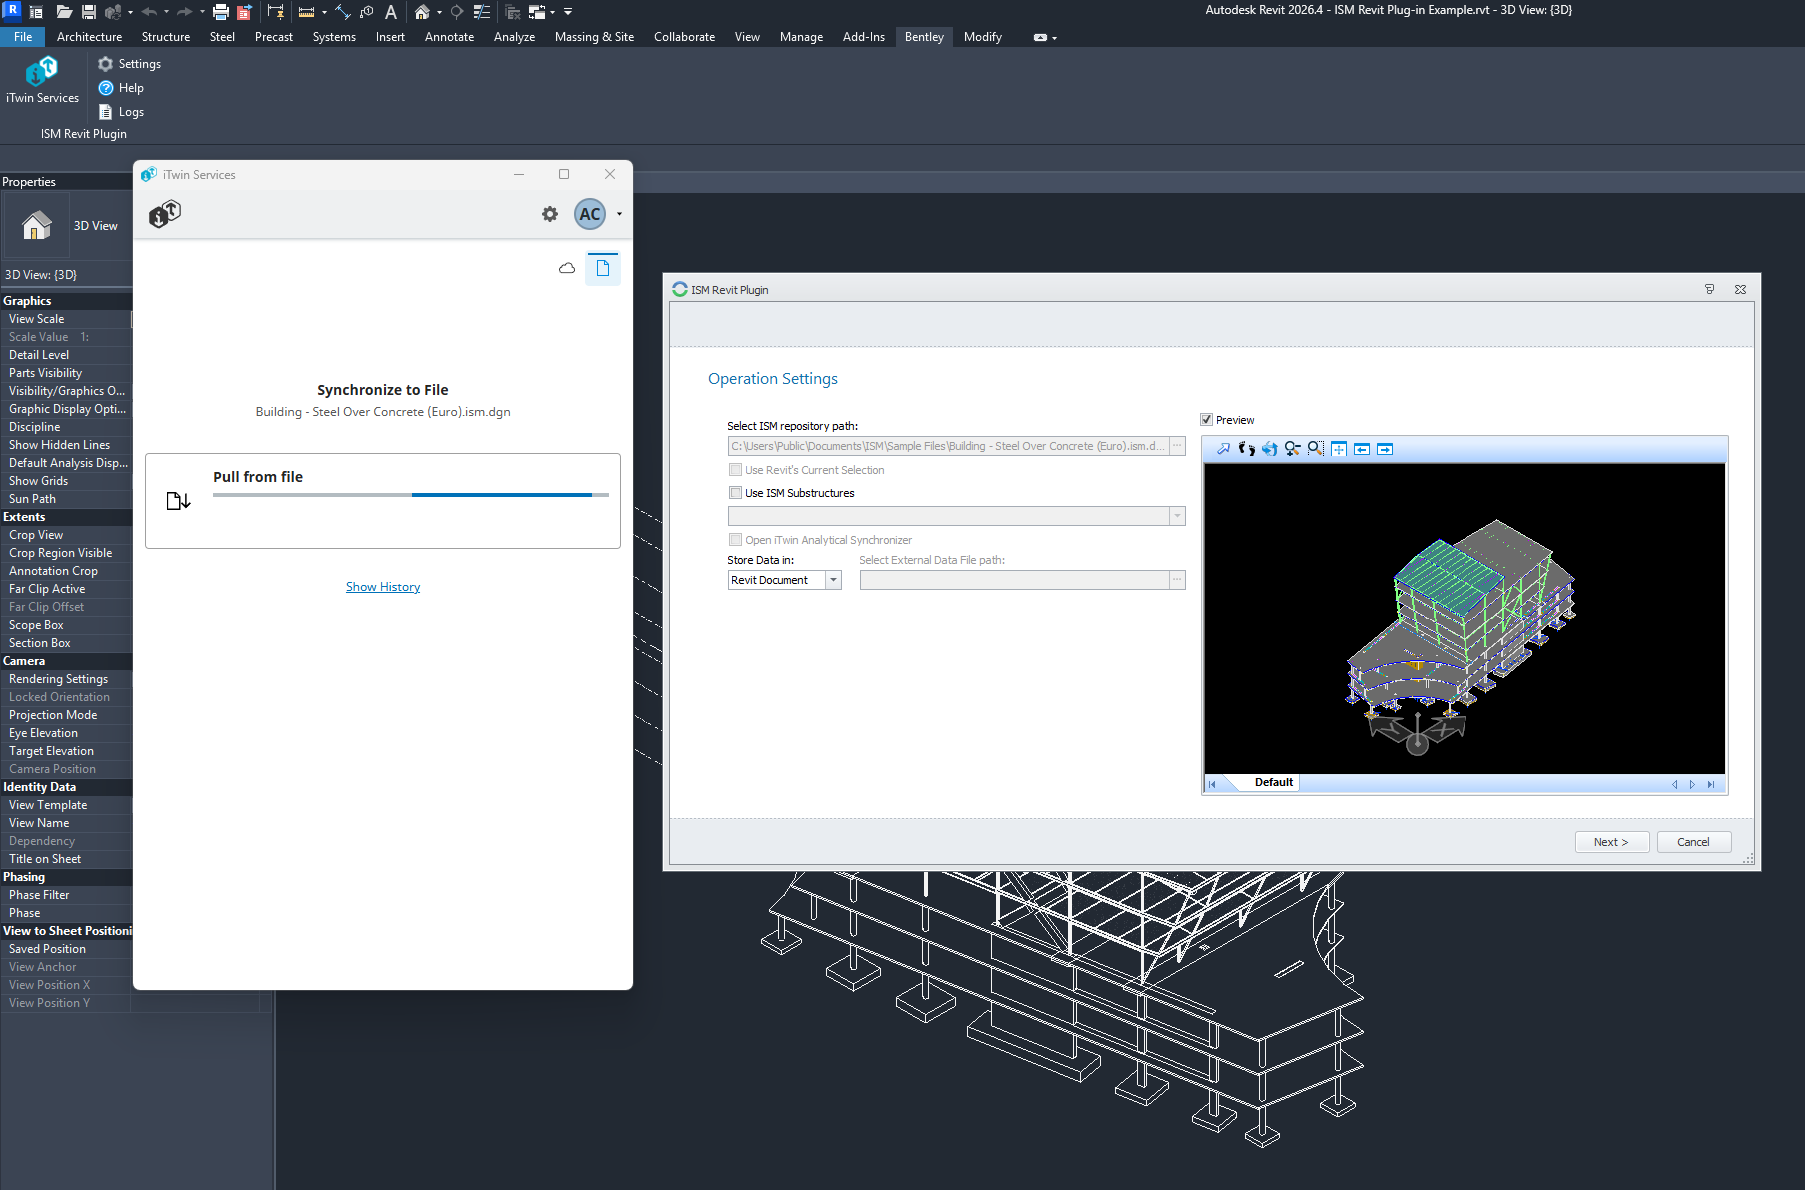
Task: Open the Show History link
Action: point(383,587)
